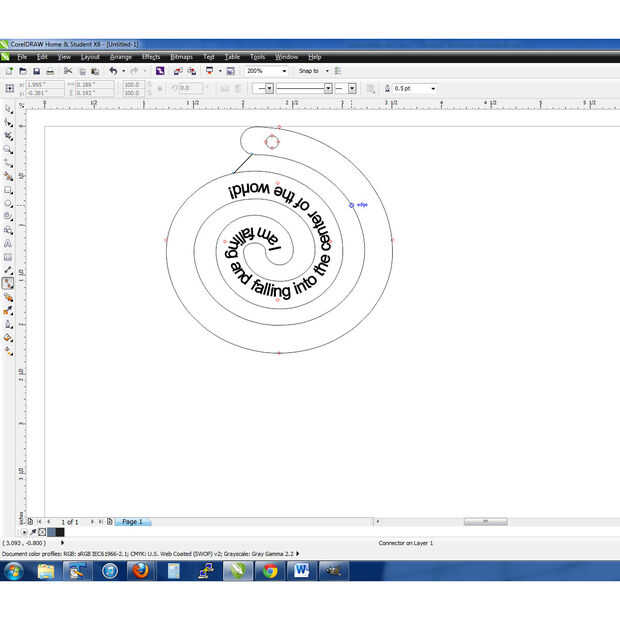
Task: Select the Ellipse tool
Action: tap(8, 204)
